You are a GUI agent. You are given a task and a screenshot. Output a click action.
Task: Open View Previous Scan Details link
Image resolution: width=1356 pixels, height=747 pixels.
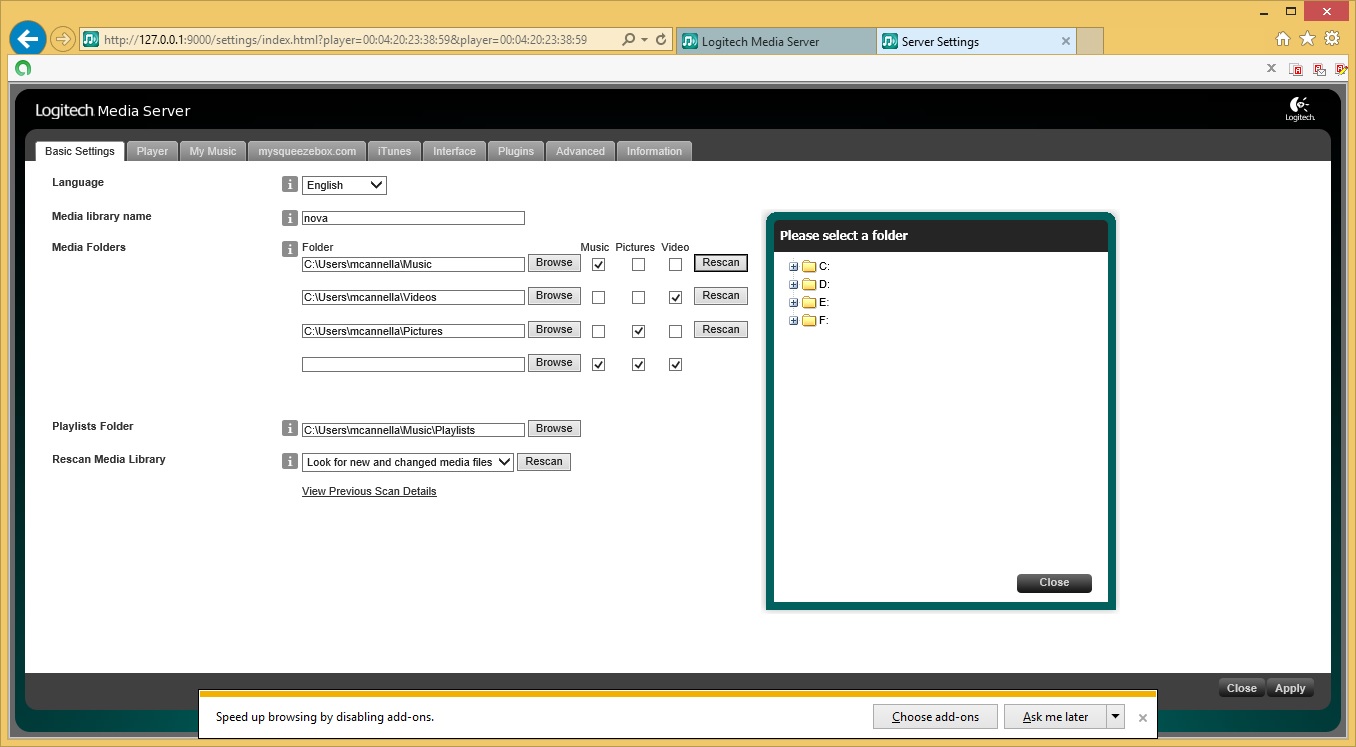369,491
